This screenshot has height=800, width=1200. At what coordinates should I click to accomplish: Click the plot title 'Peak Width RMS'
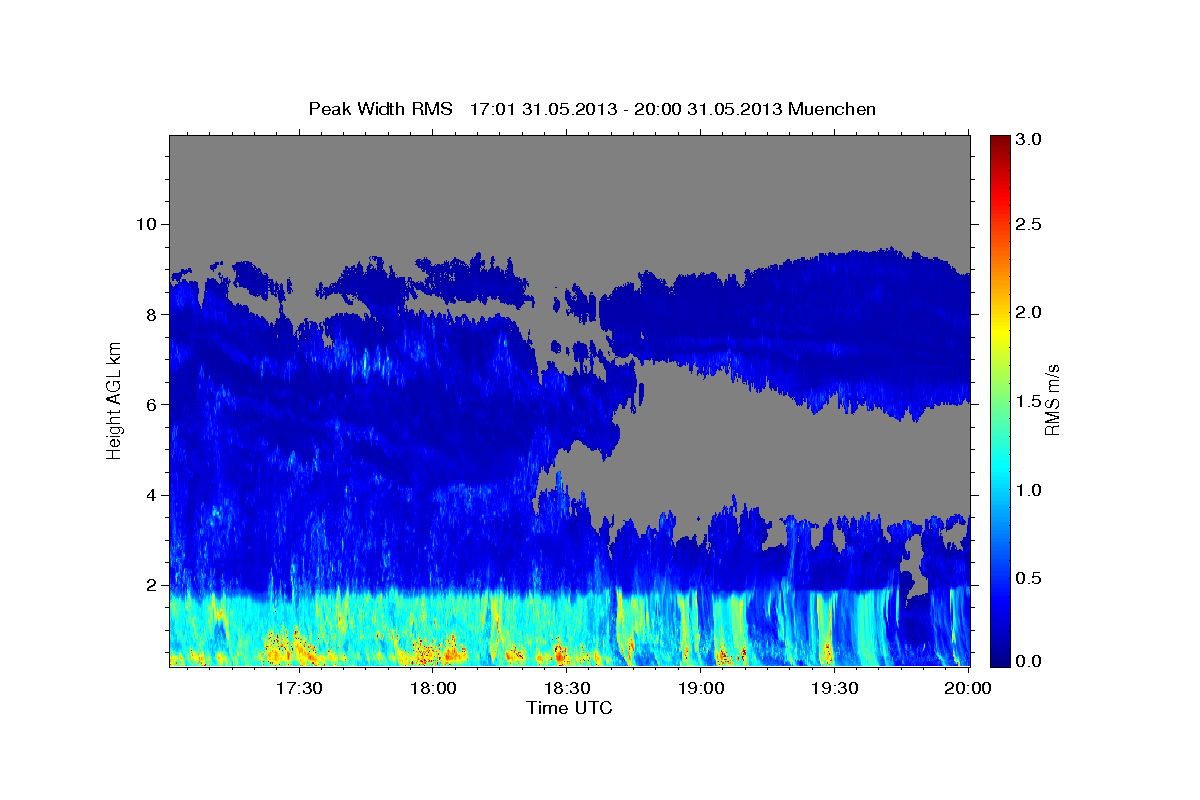(x=381, y=109)
